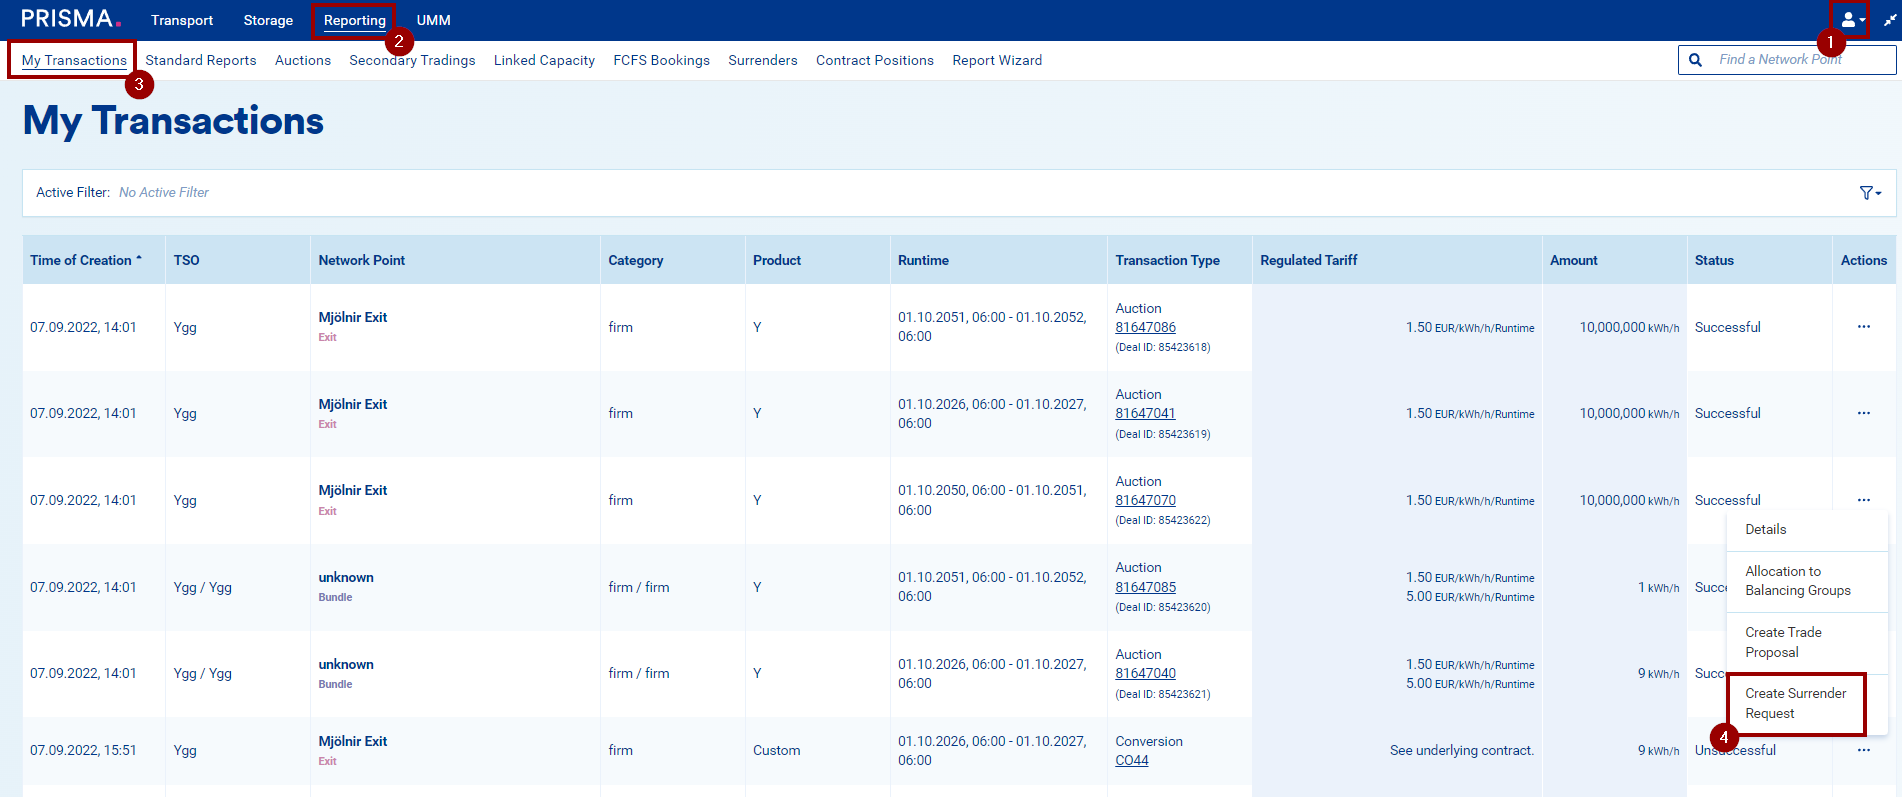Open the filter funnel dropdown
The width and height of the screenshot is (1902, 797).
point(1868,193)
